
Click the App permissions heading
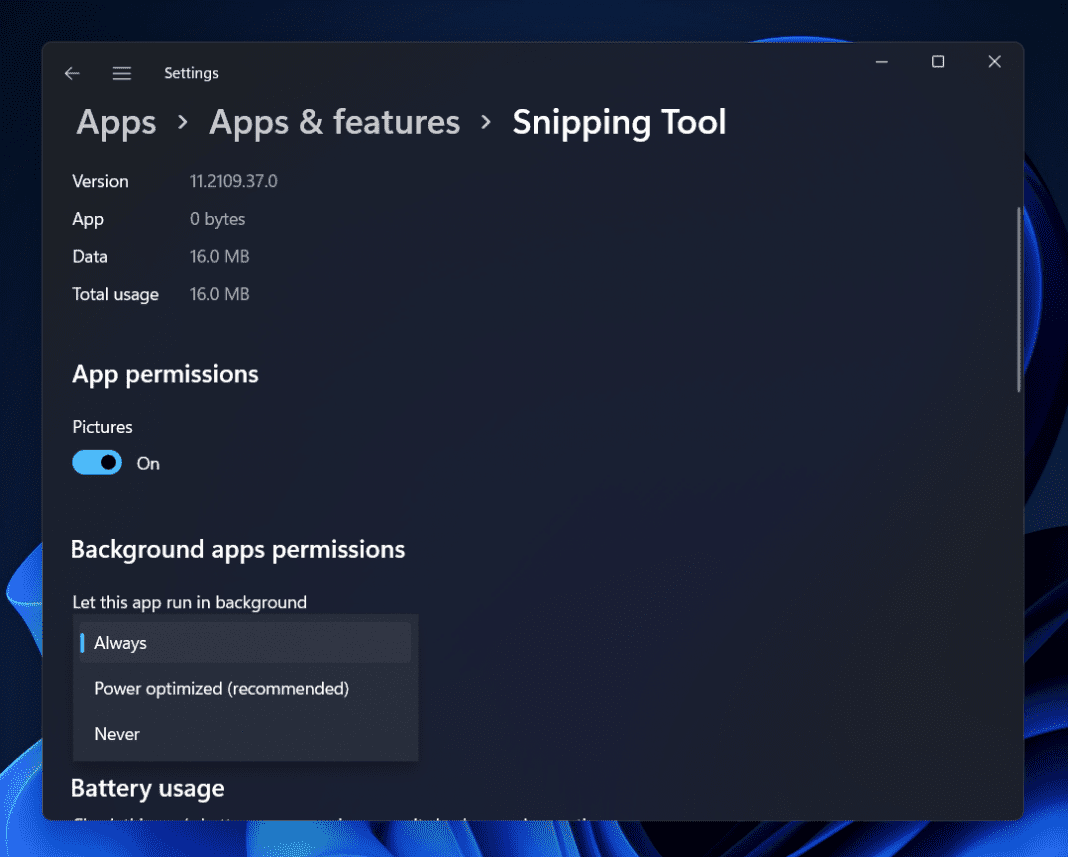165,374
